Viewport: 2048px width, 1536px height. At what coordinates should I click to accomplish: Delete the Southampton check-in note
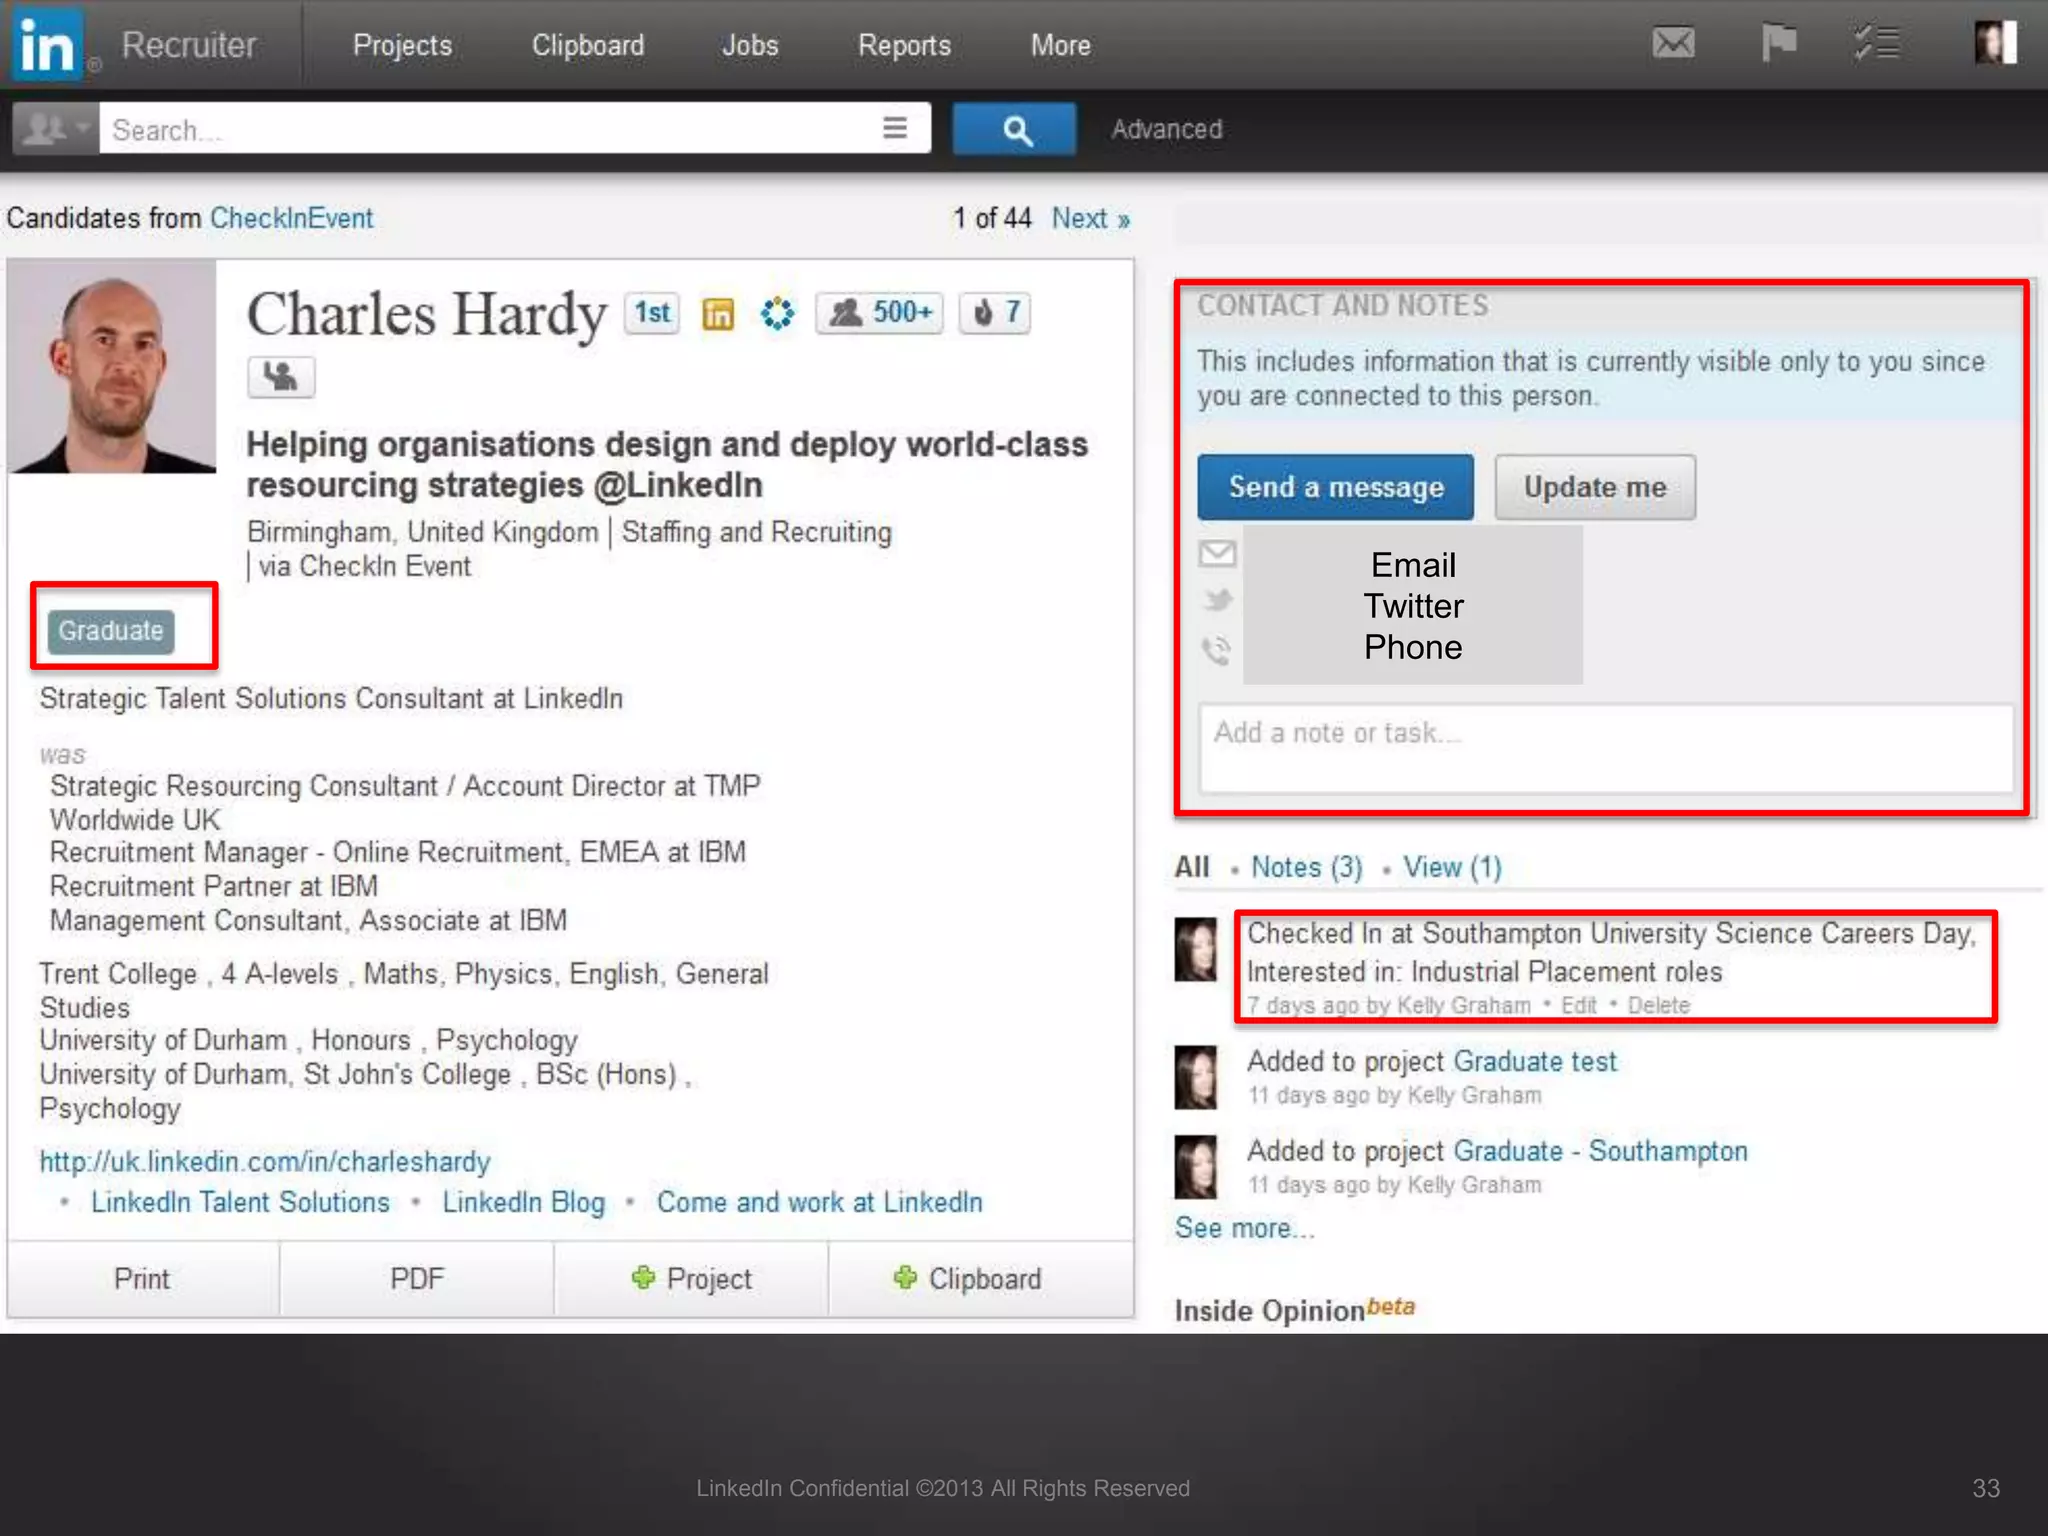pos(1659,1005)
